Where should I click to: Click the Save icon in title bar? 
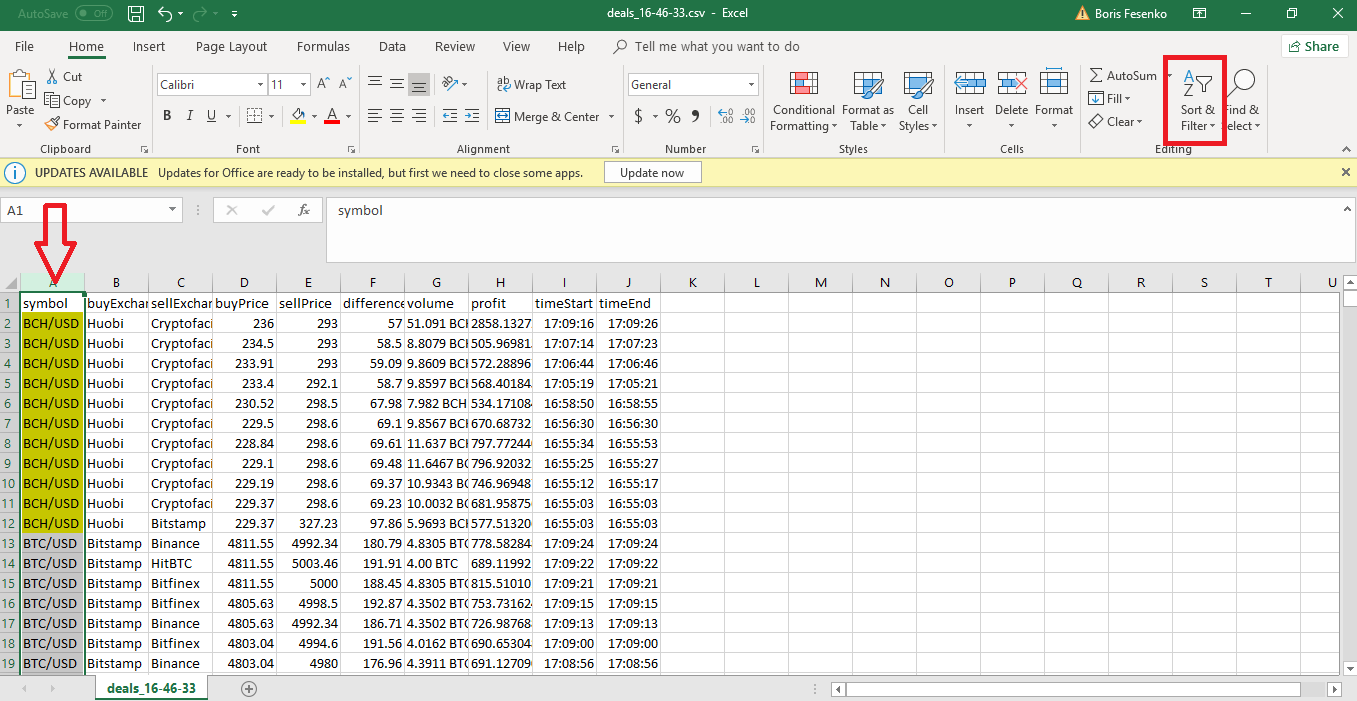click(137, 14)
